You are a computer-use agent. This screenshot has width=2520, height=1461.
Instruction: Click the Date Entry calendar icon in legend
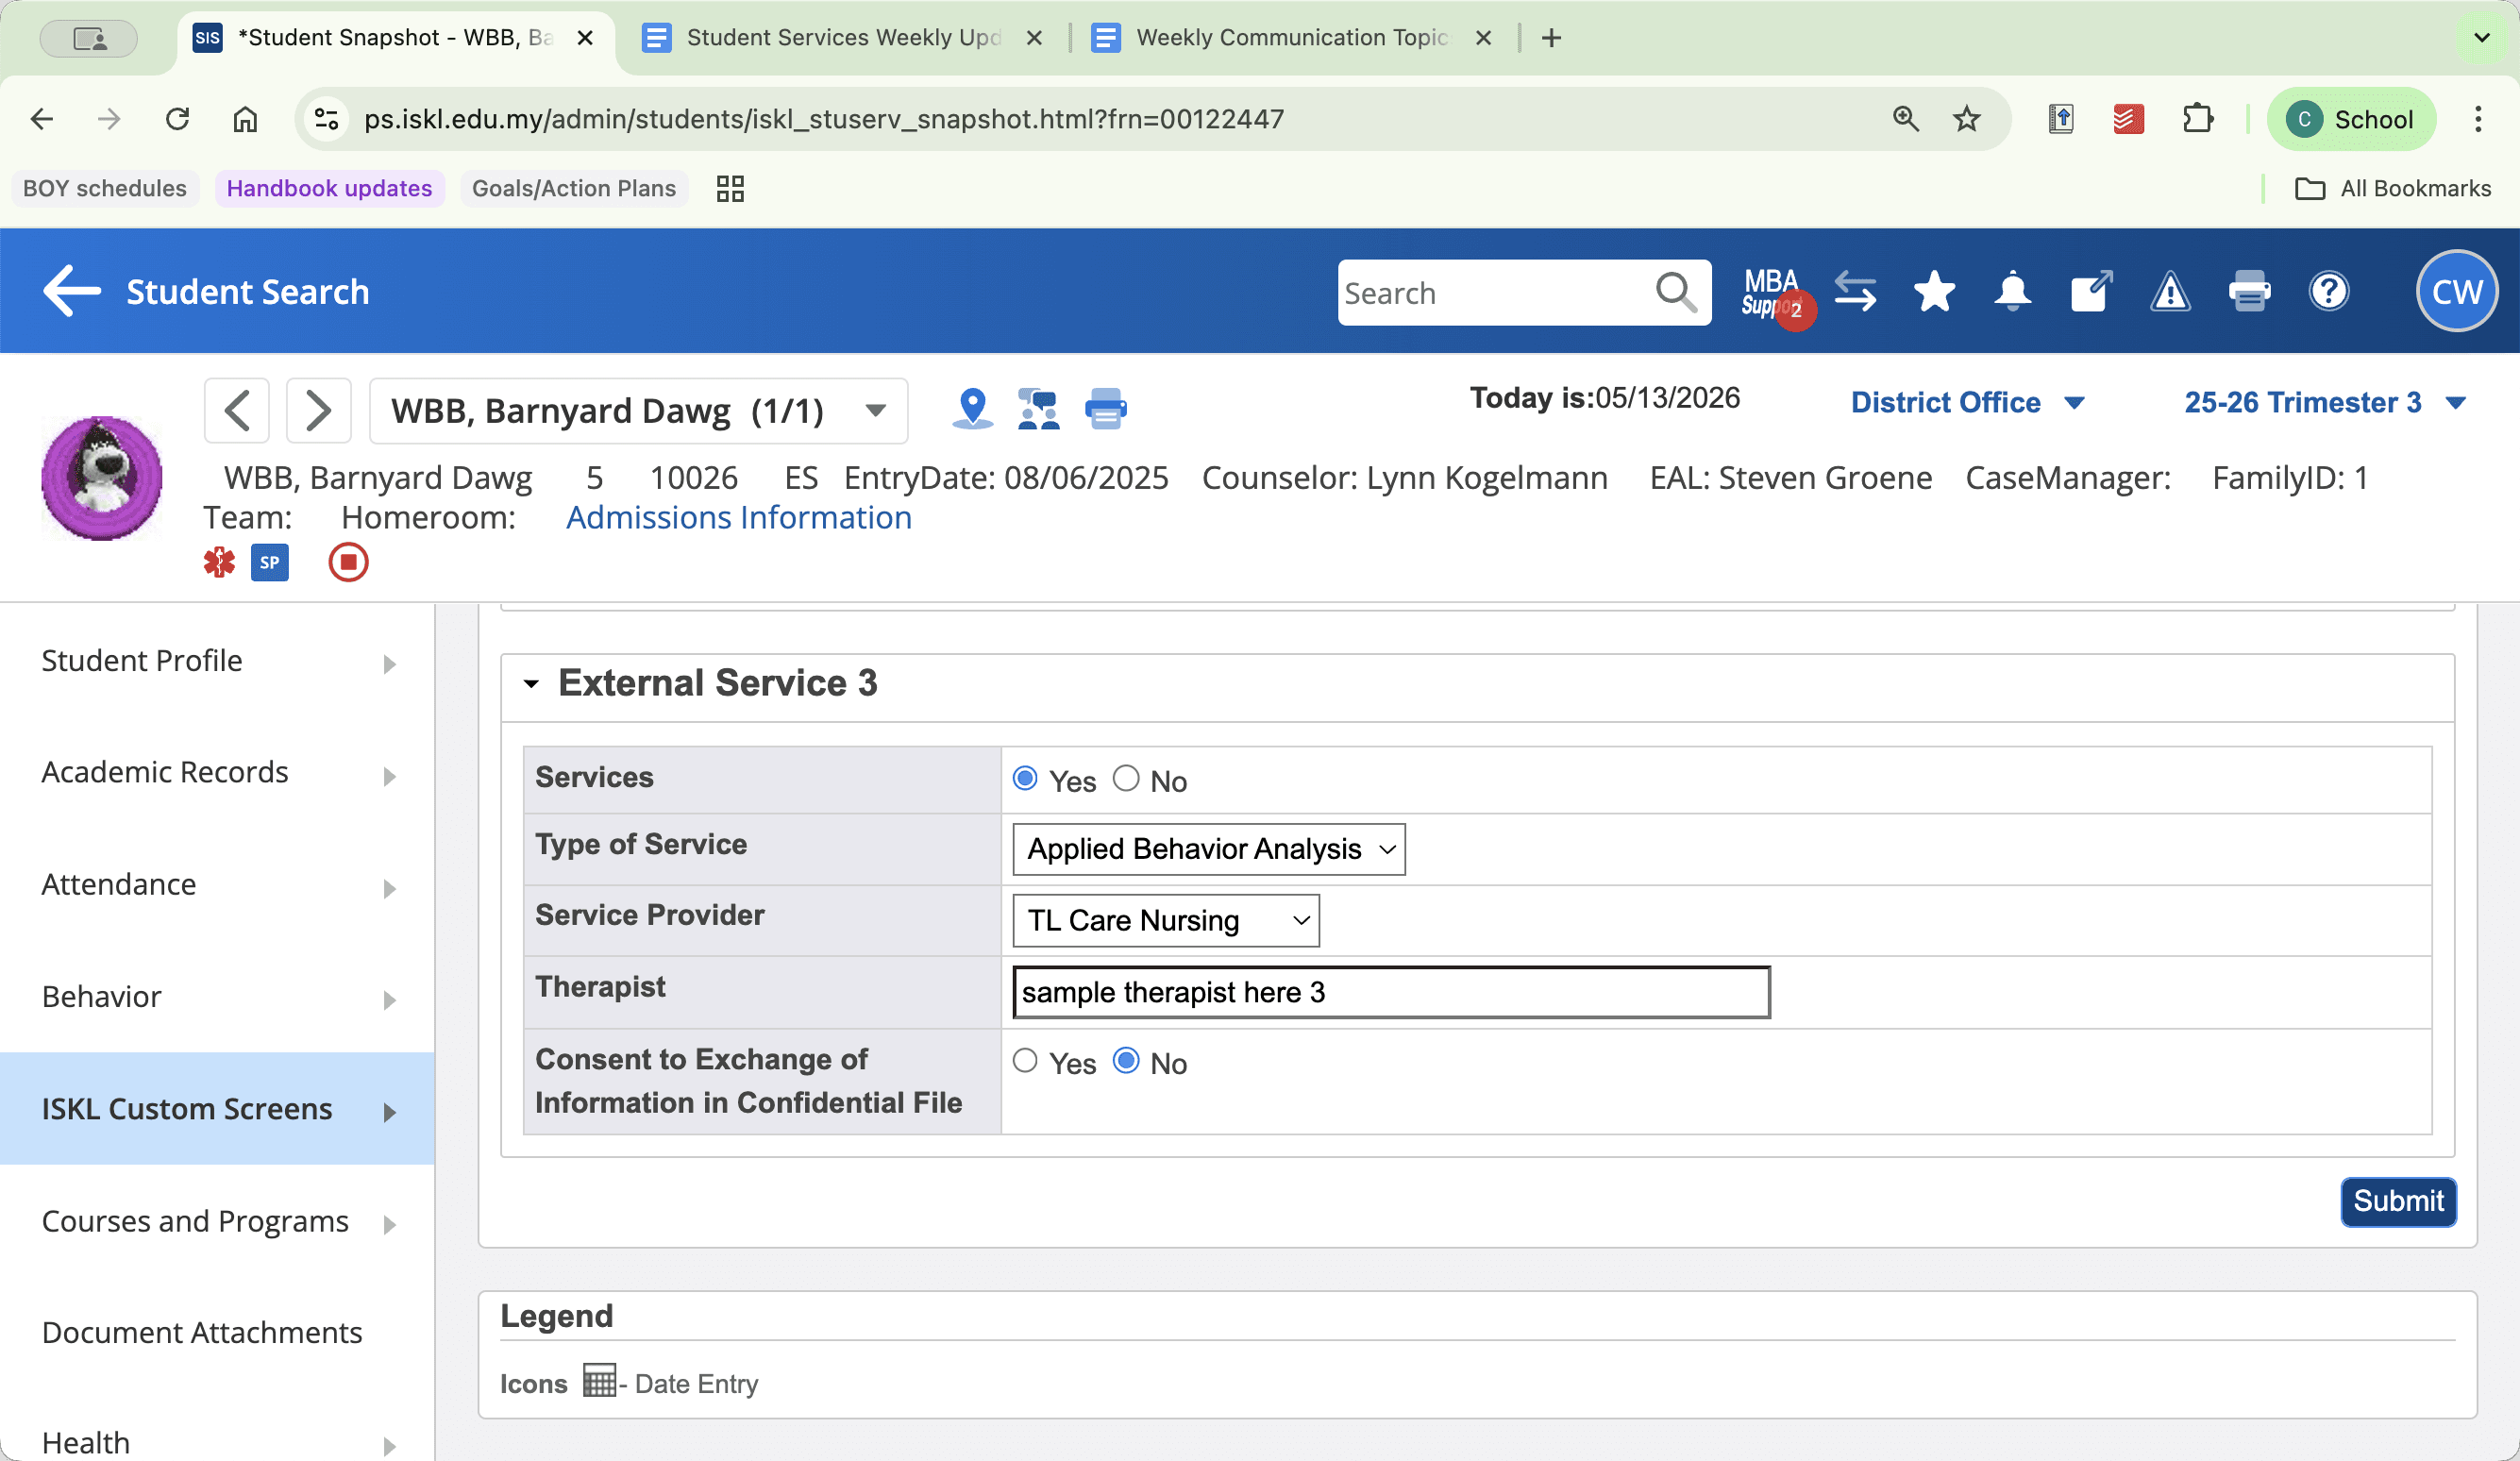(598, 1380)
